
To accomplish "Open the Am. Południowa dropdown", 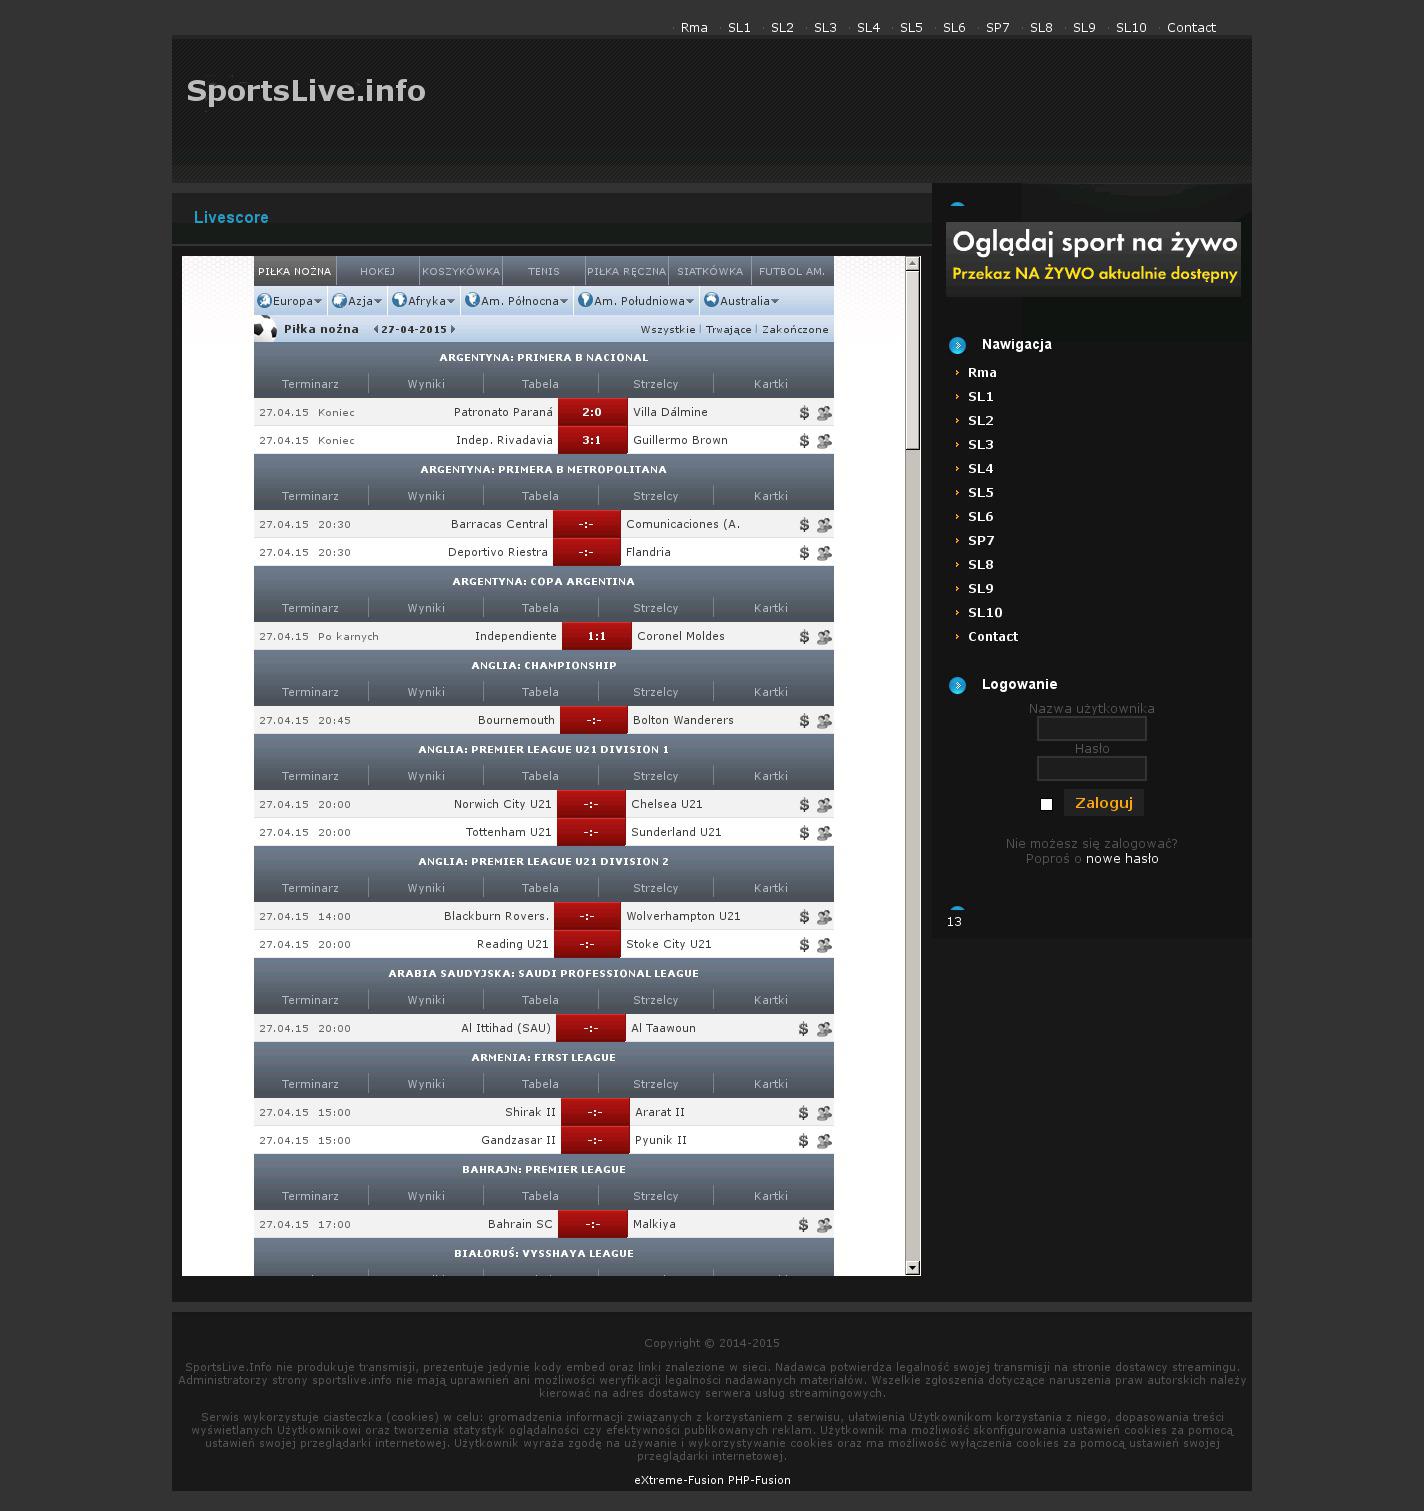I will tap(636, 301).
